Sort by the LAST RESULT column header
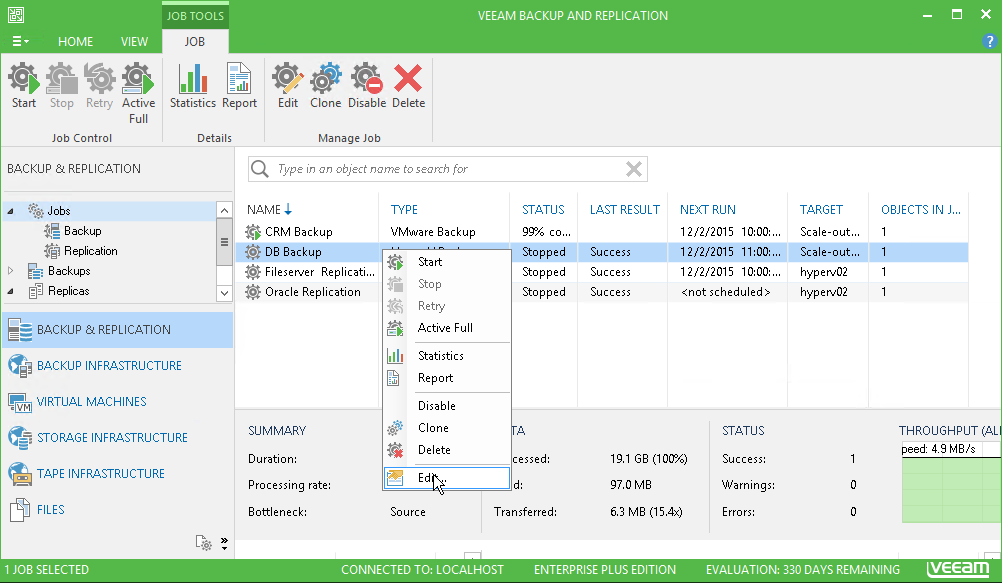1002x583 pixels. pos(624,210)
